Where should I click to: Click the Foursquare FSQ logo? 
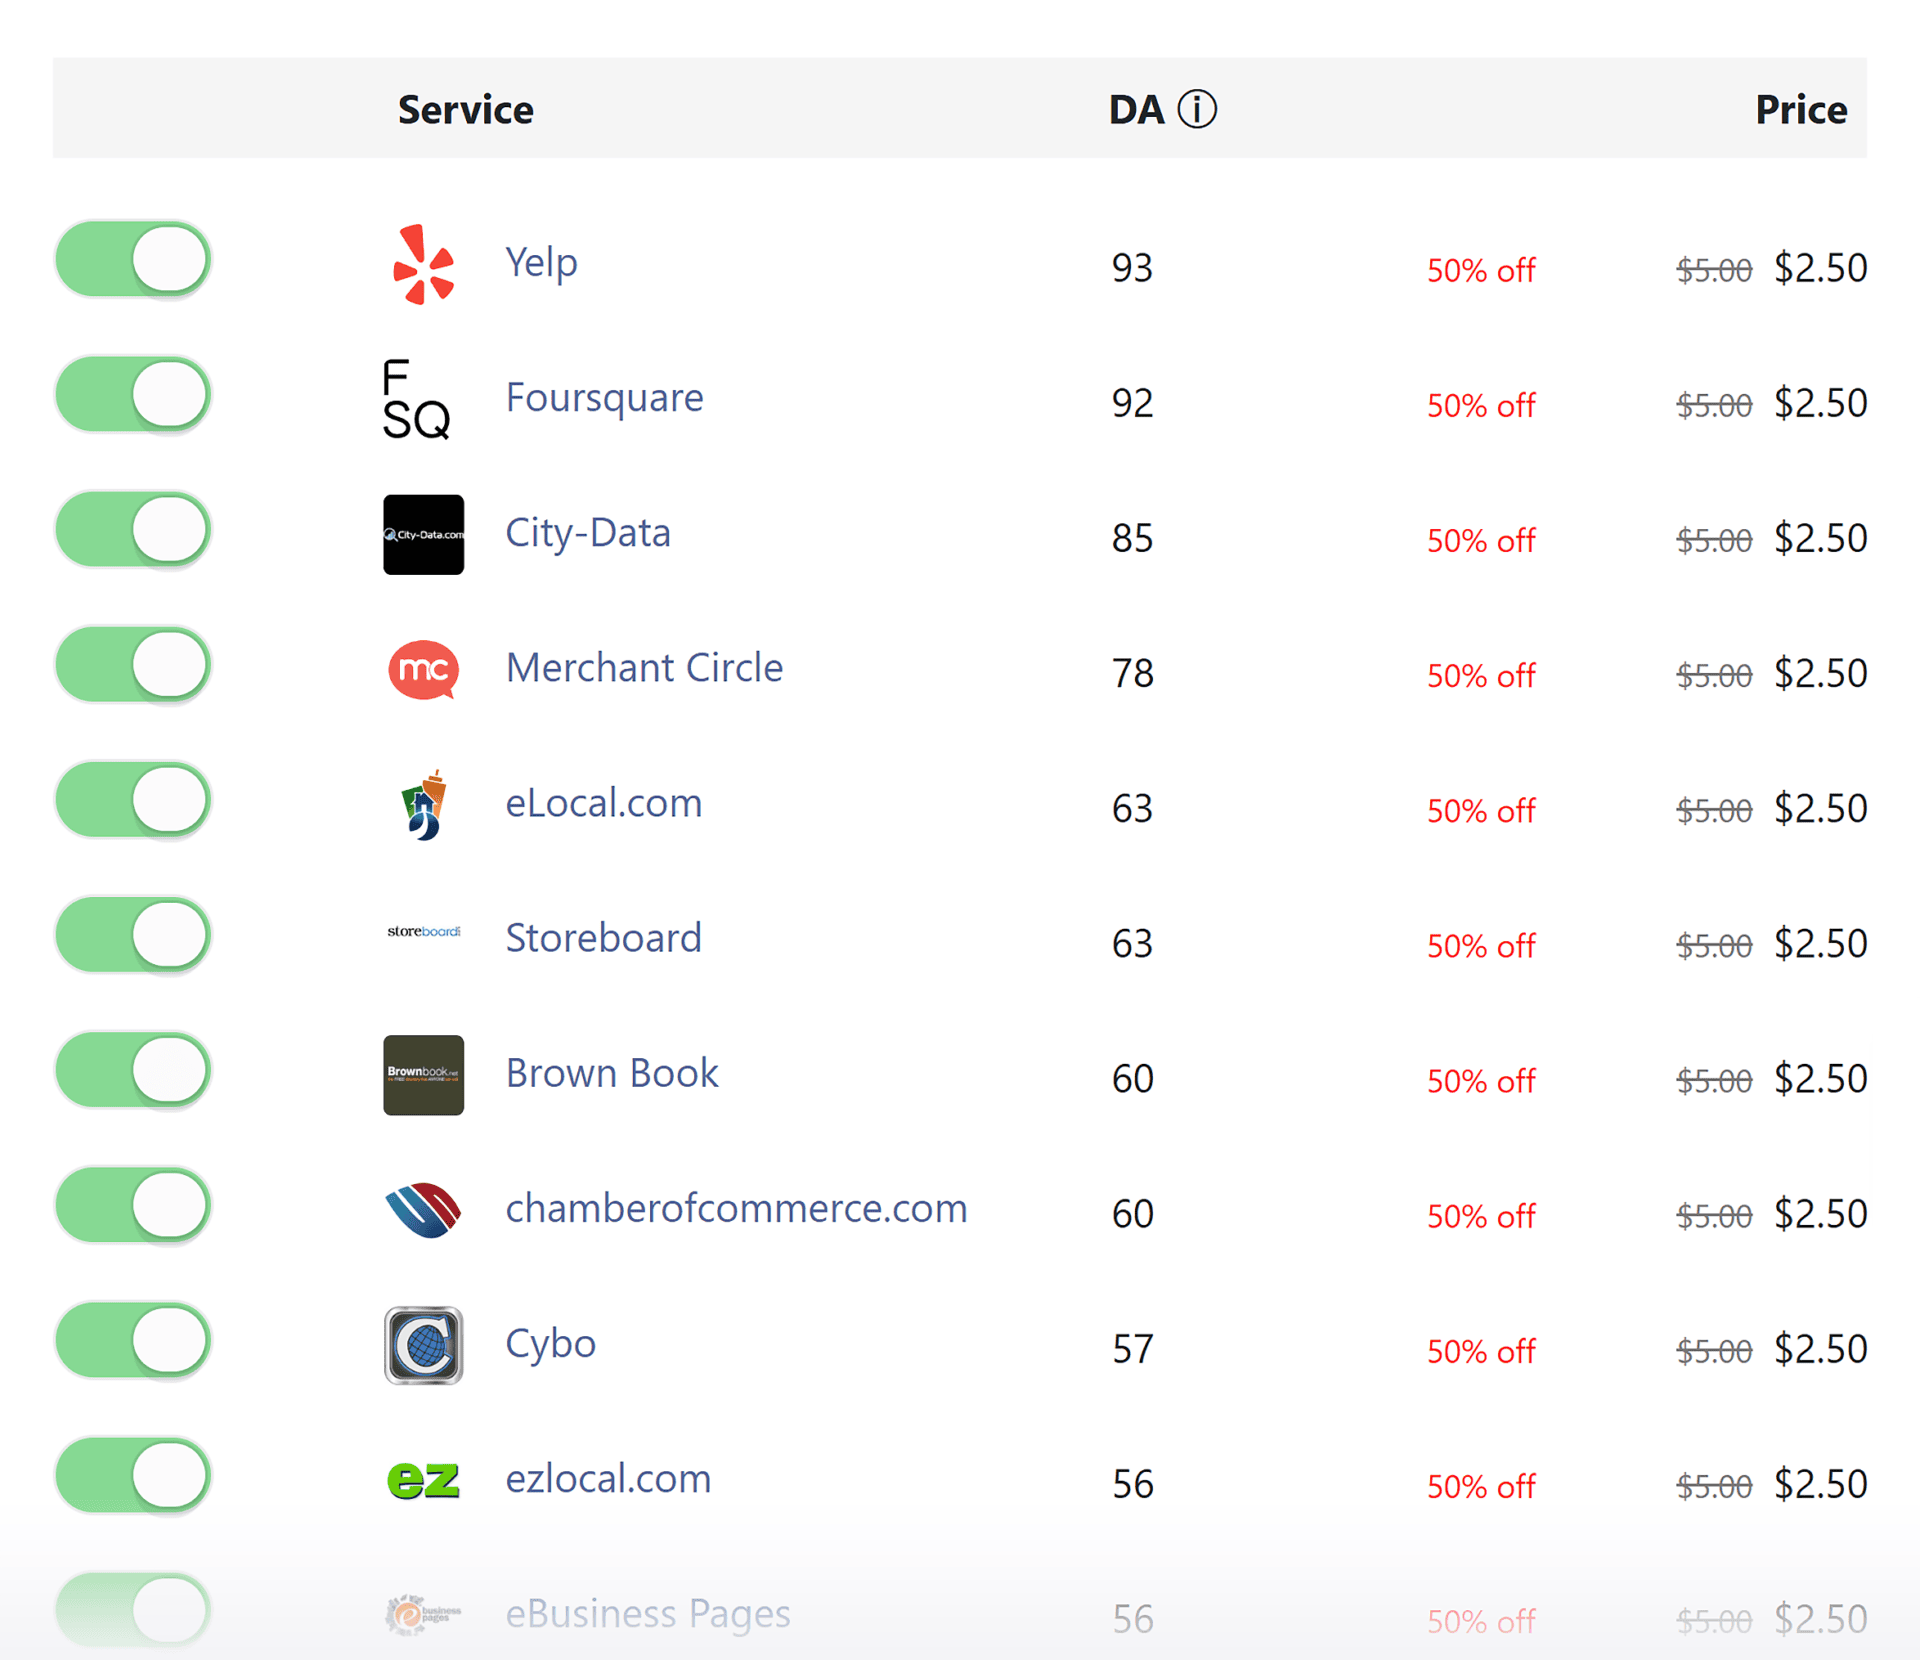(417, 400)
